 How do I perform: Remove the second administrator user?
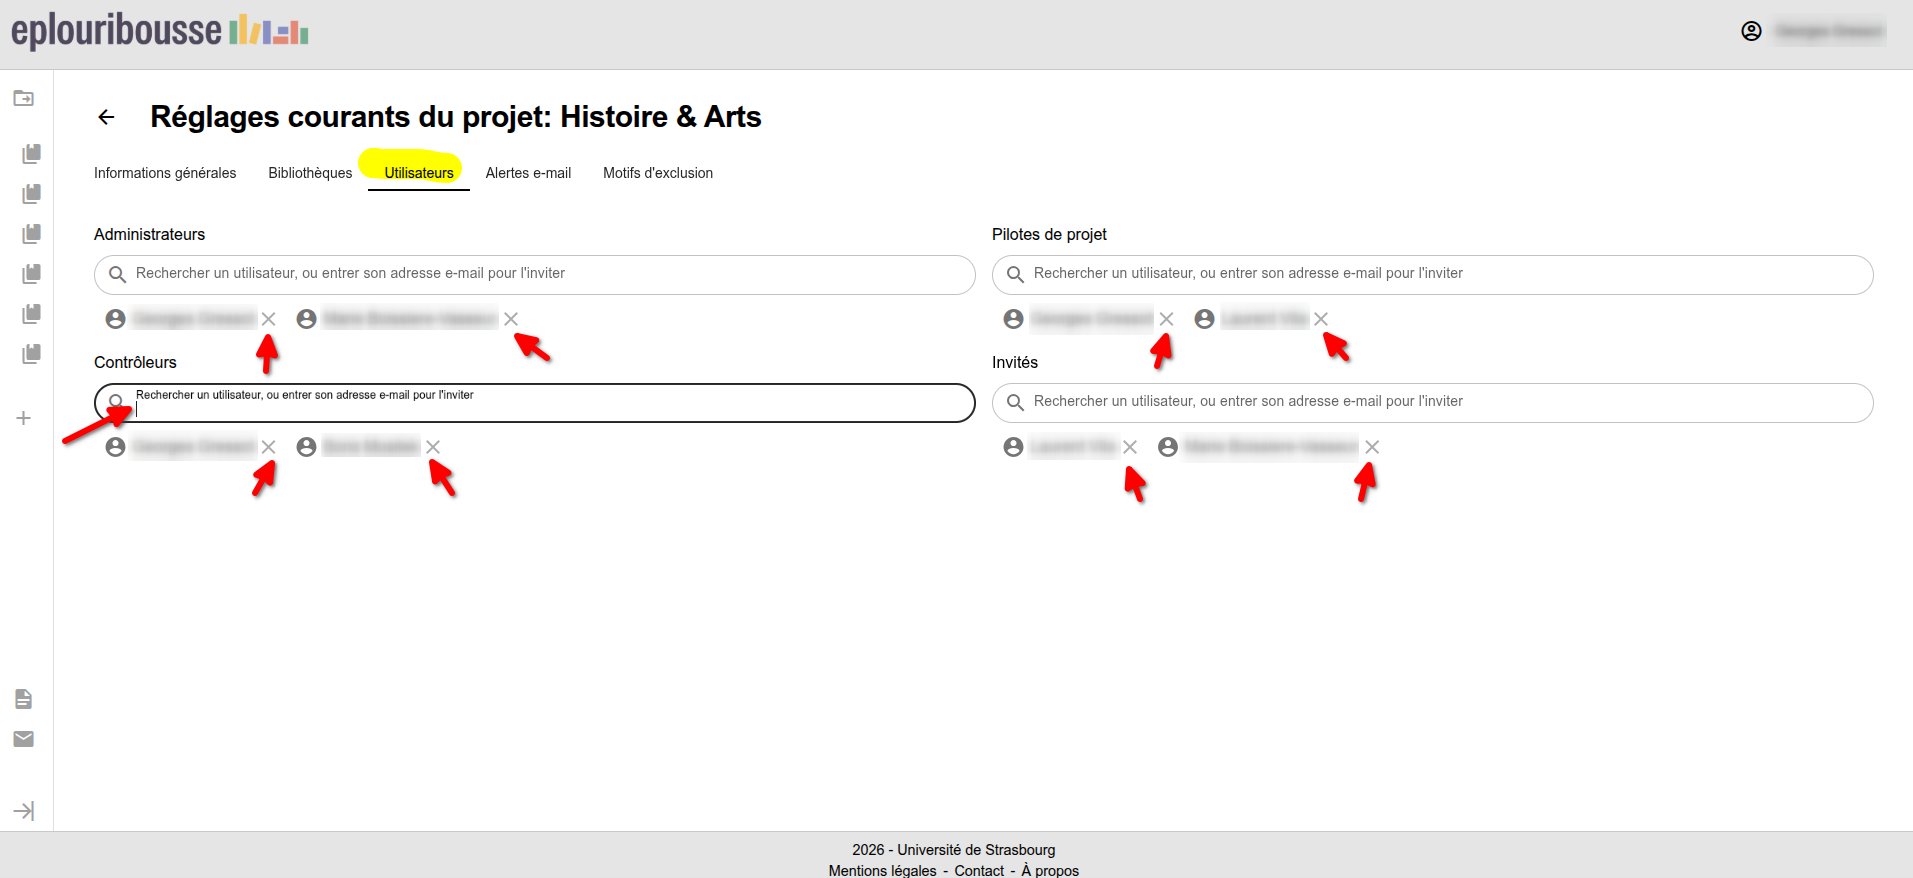(511, 319)
